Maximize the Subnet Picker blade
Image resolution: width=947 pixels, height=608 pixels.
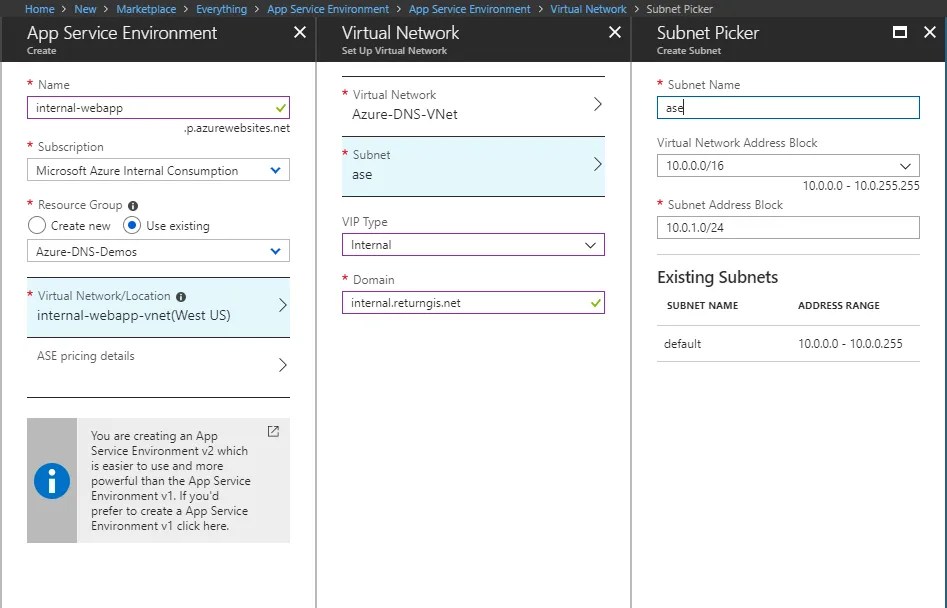click(x=900, y=33)
